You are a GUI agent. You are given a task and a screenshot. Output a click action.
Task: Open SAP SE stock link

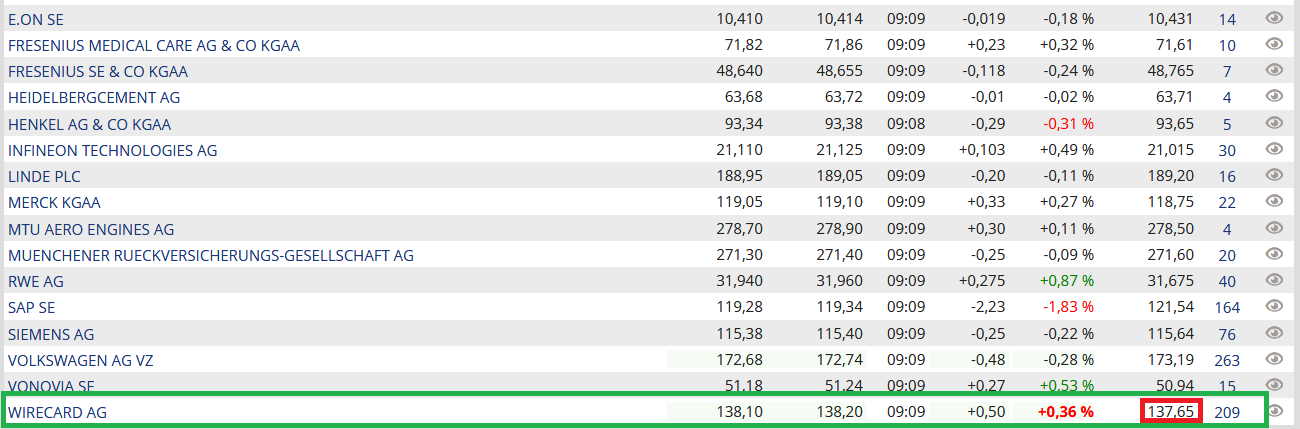32,307
